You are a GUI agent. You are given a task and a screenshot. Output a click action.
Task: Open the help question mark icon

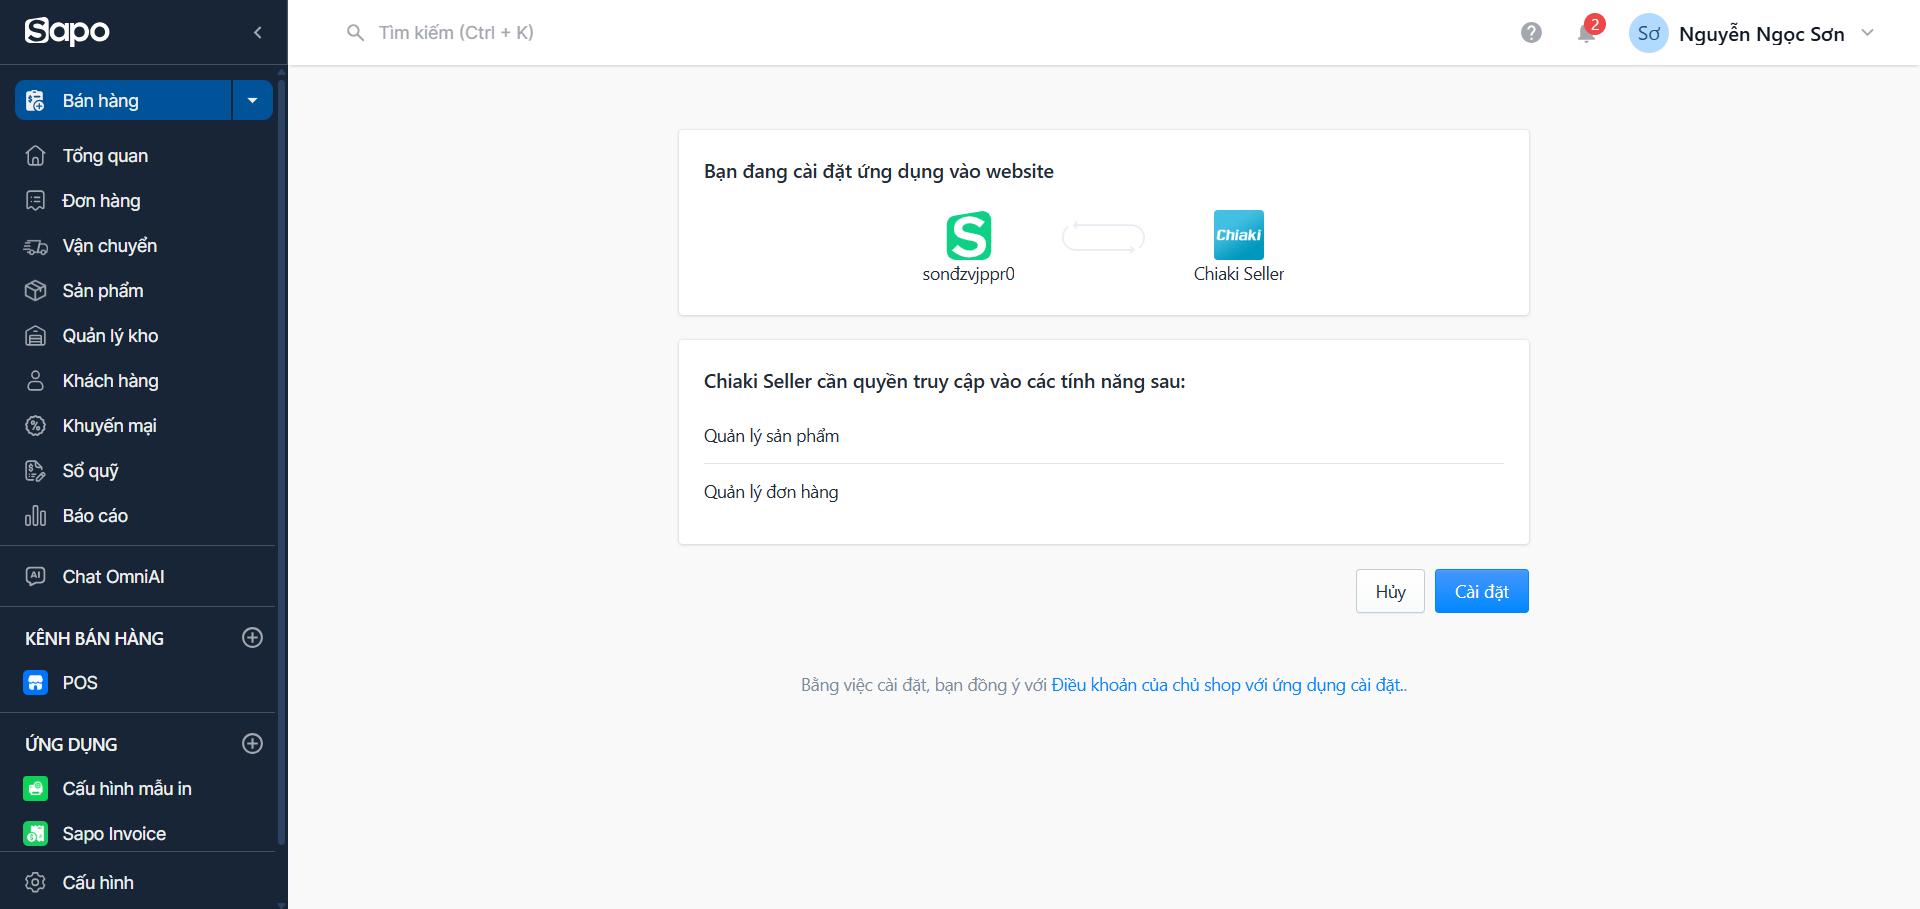point(1531,33)
